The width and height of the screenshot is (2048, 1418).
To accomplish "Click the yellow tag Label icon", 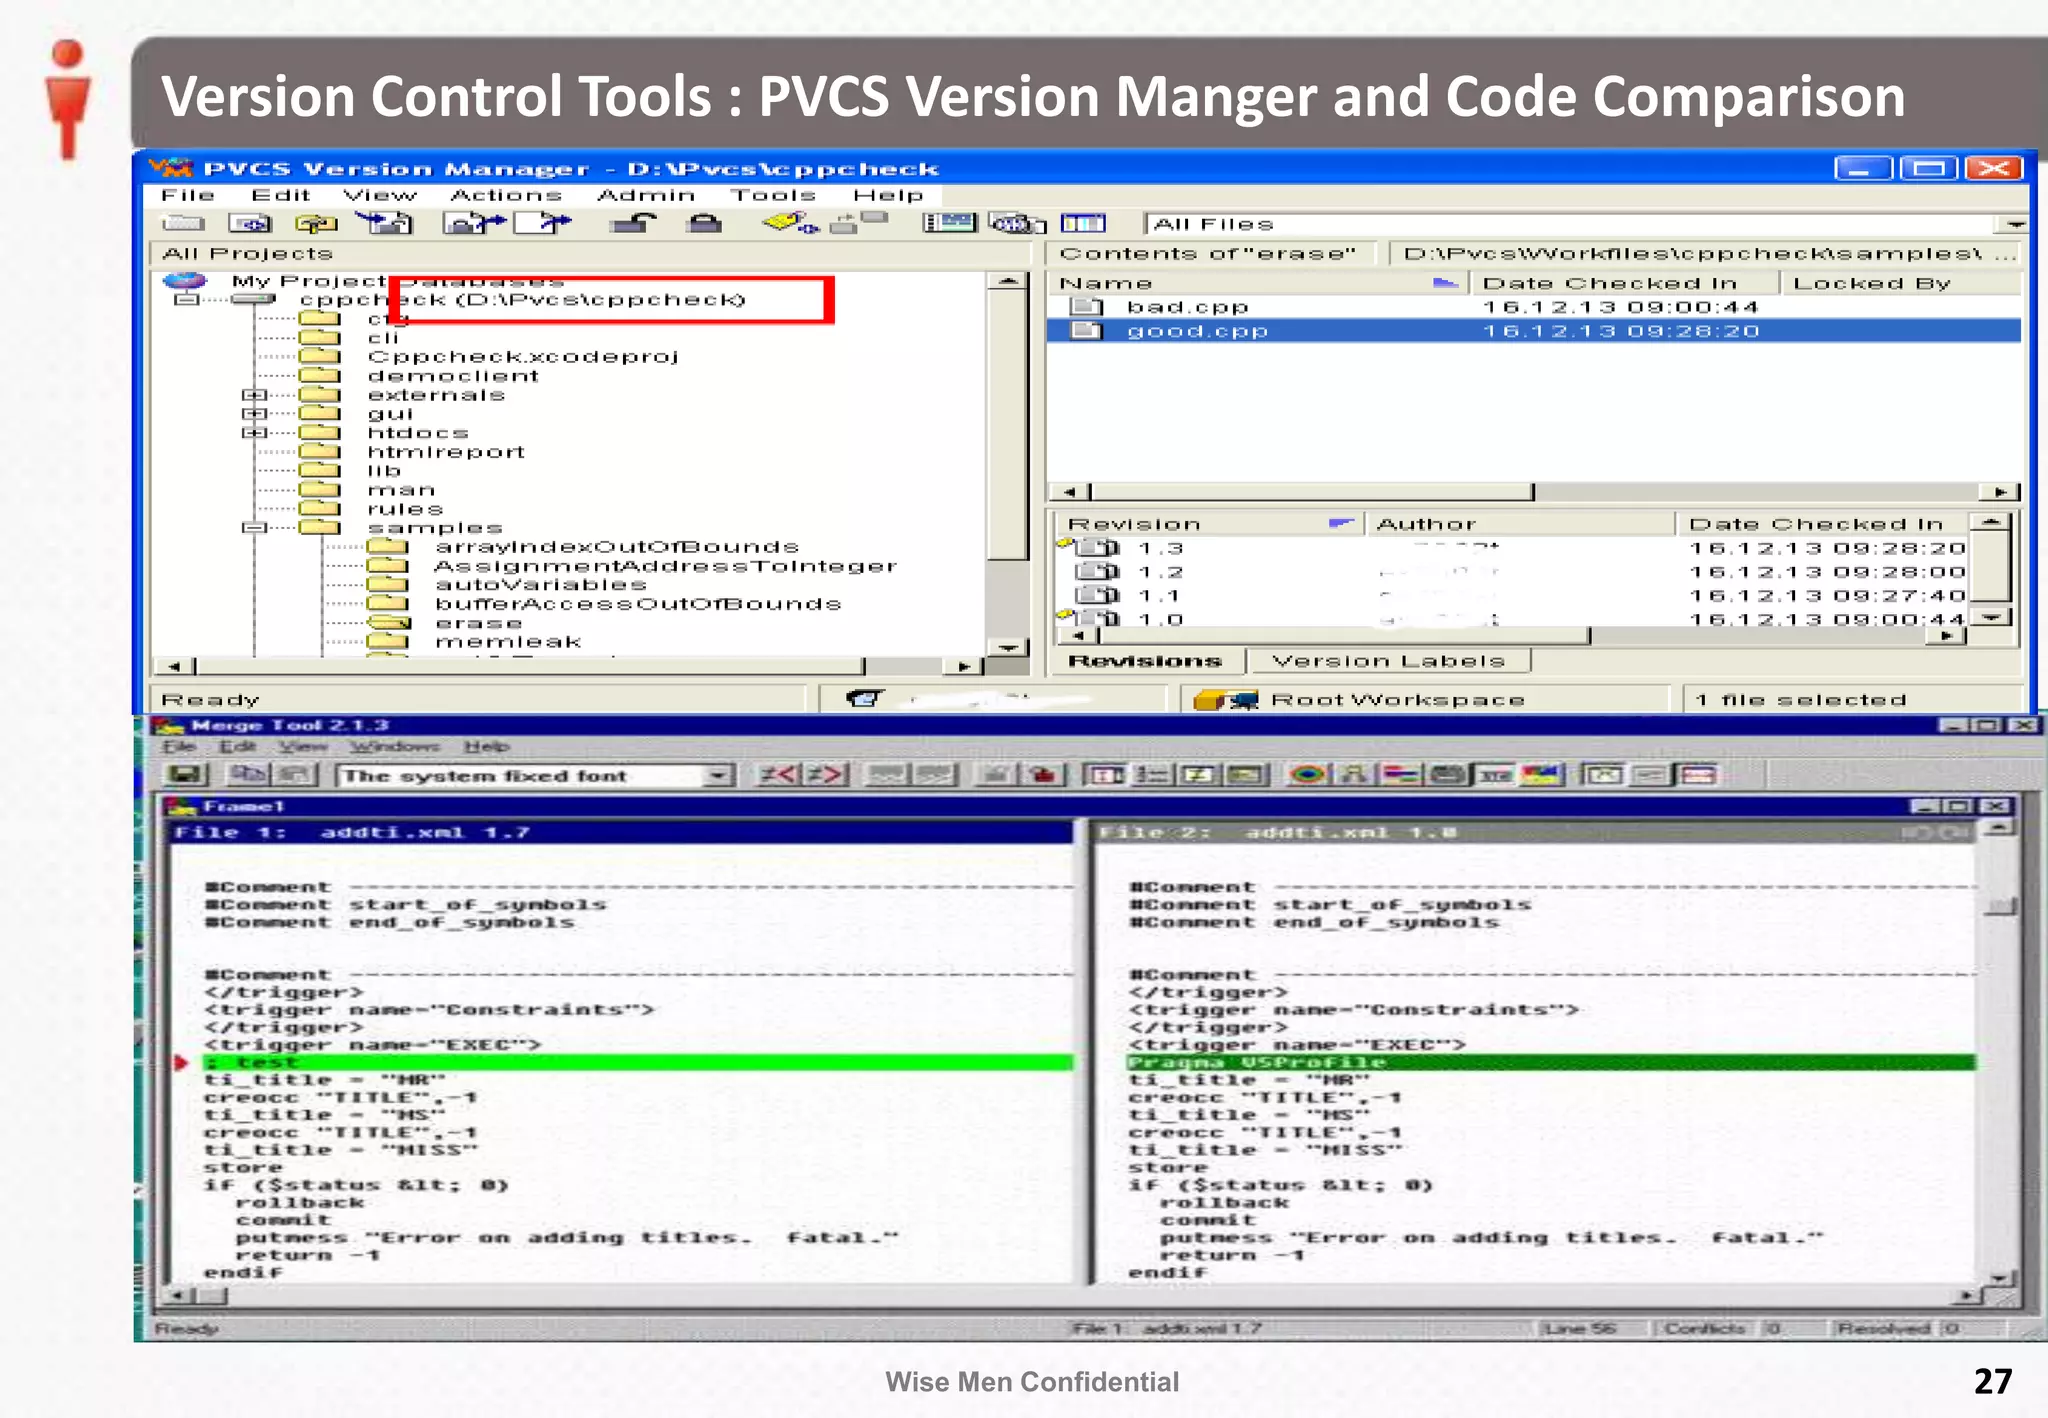I will 789,223.
